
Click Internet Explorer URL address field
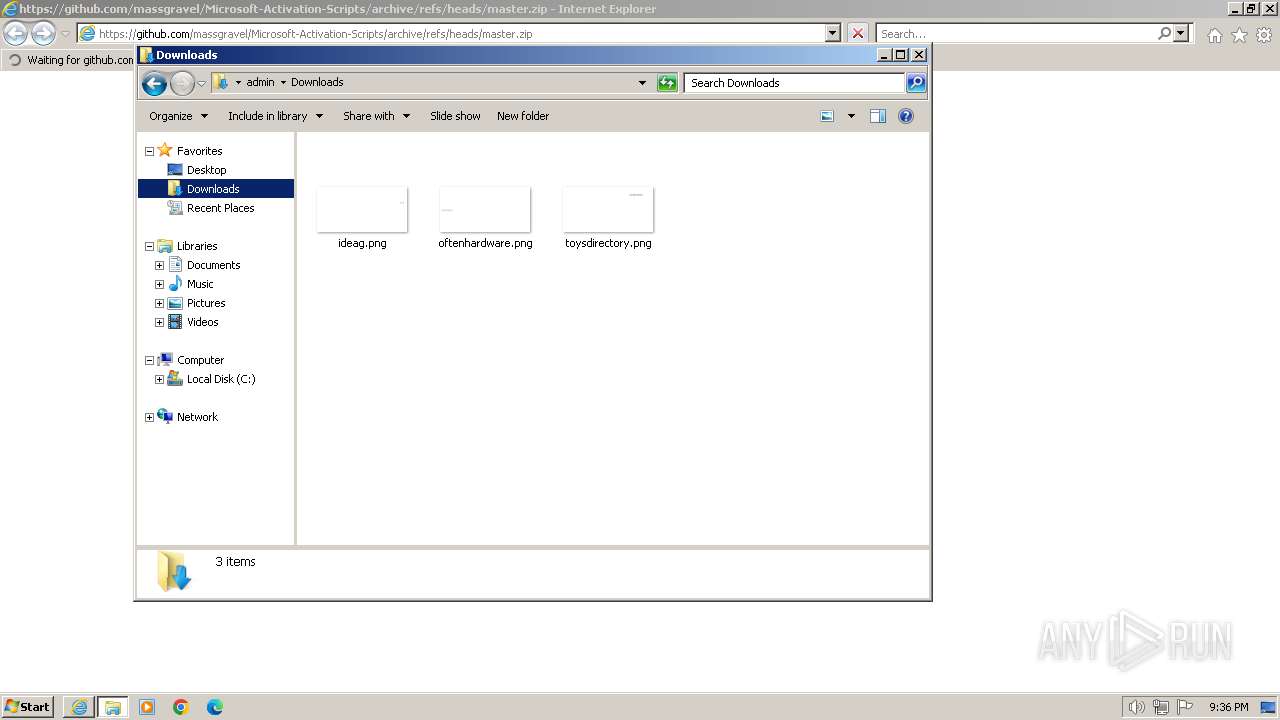[450, 33]
